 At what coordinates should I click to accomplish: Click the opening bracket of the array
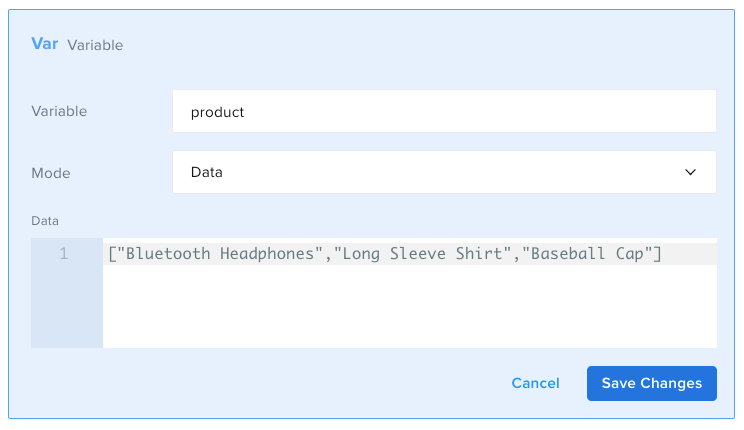click(112, 254)
